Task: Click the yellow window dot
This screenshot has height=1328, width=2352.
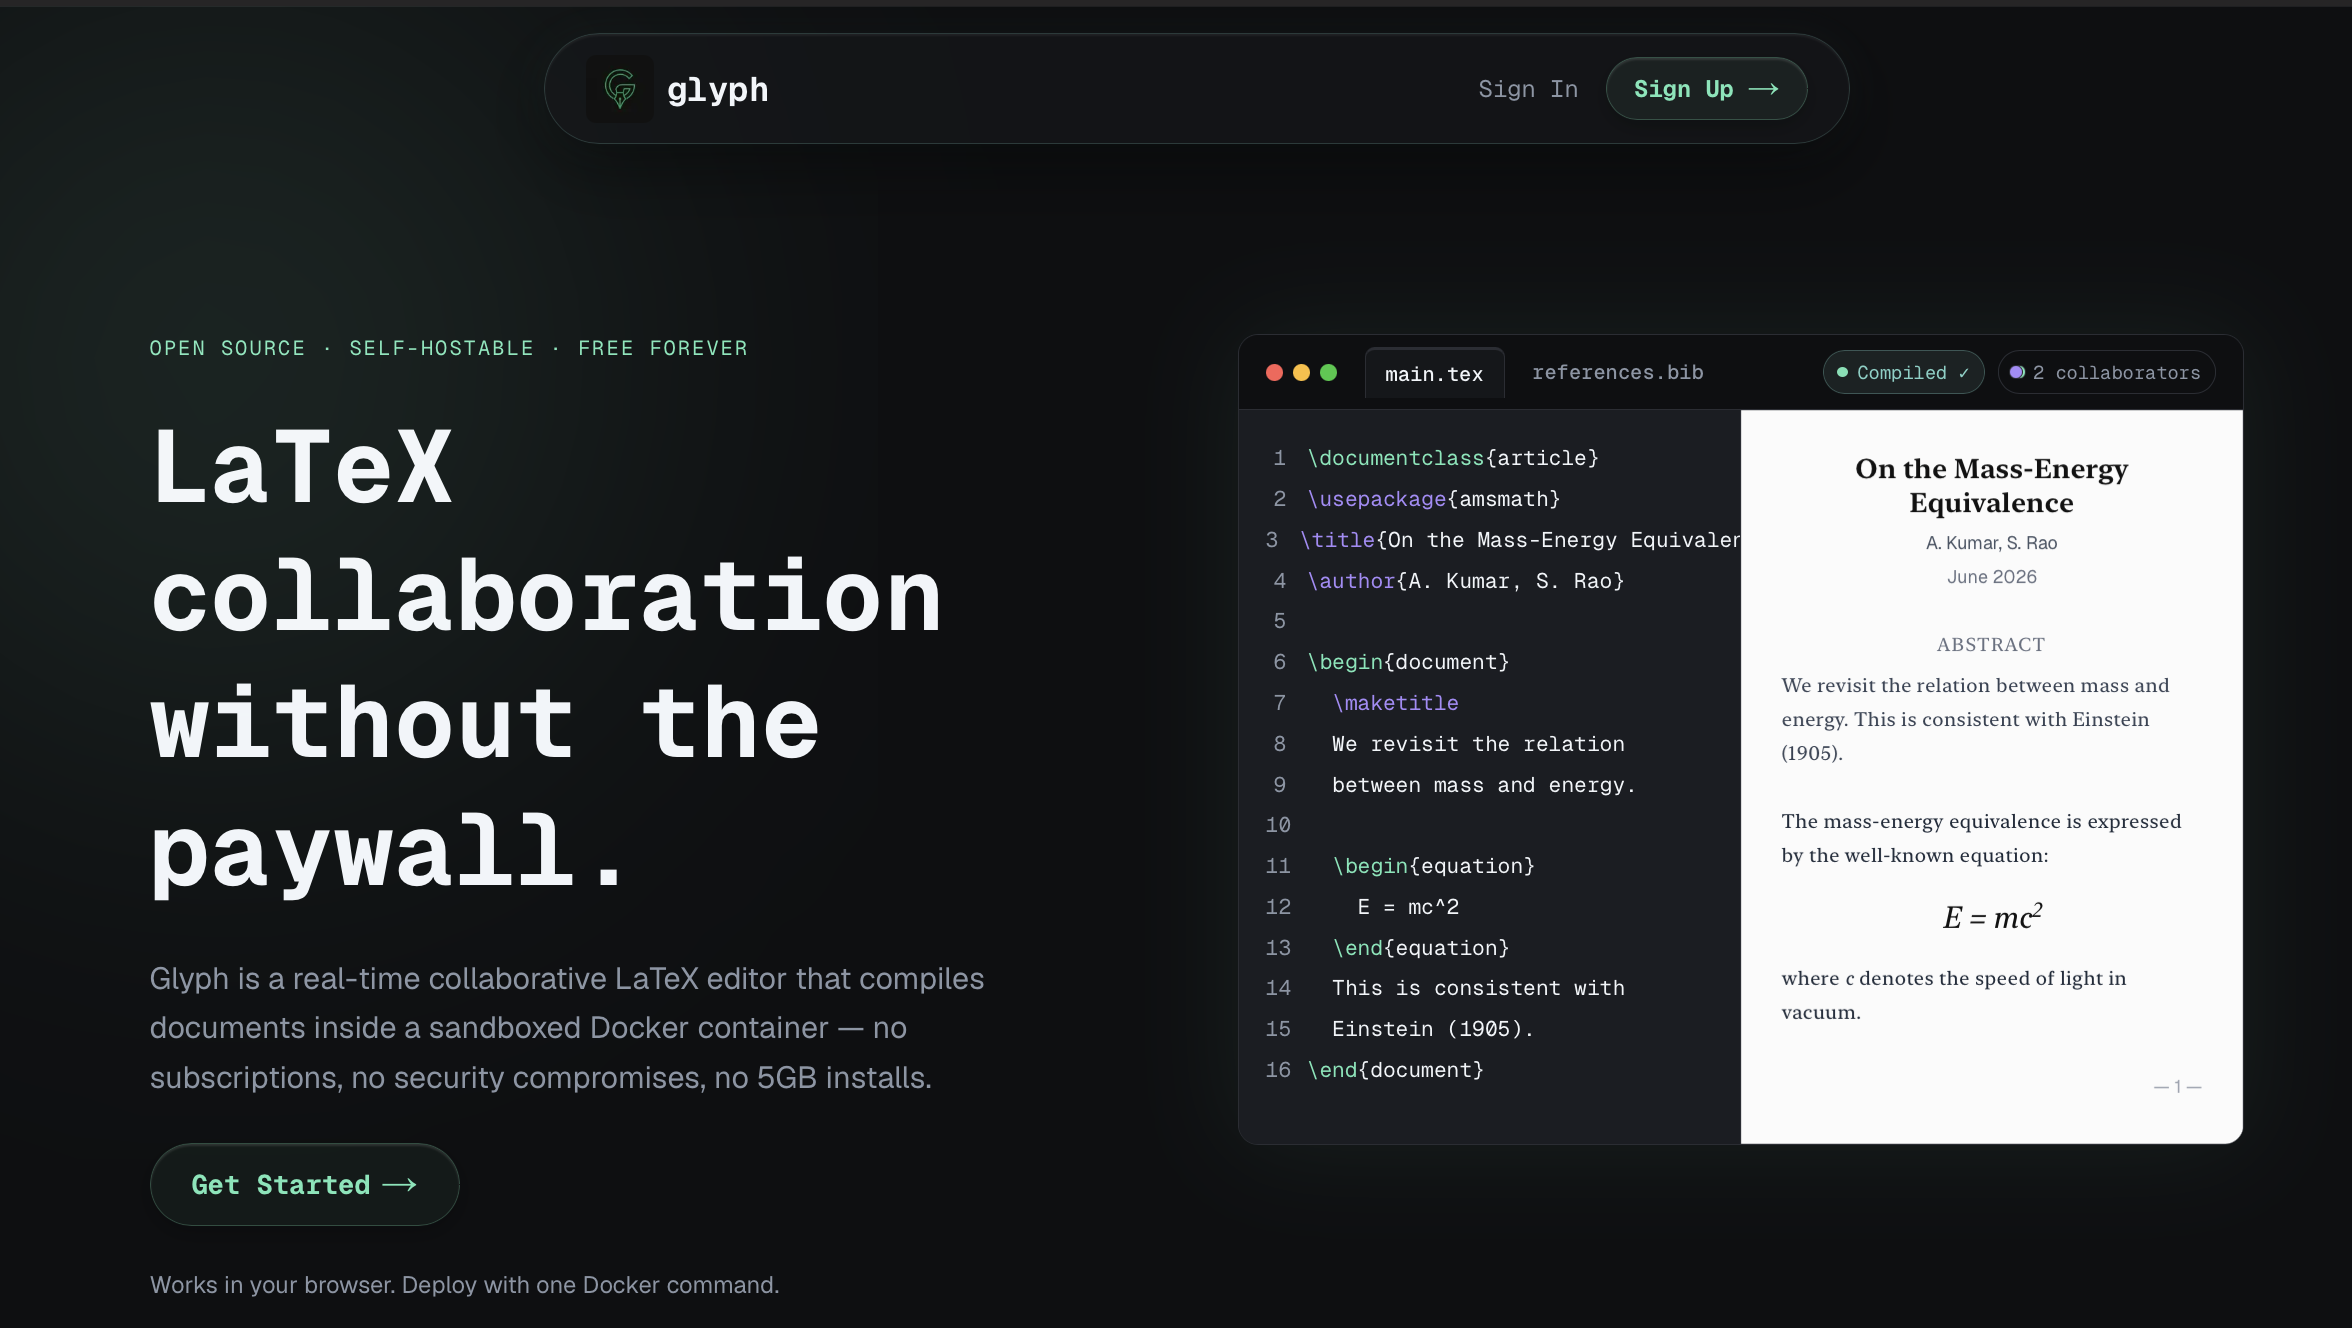Action: [1301, 372]
